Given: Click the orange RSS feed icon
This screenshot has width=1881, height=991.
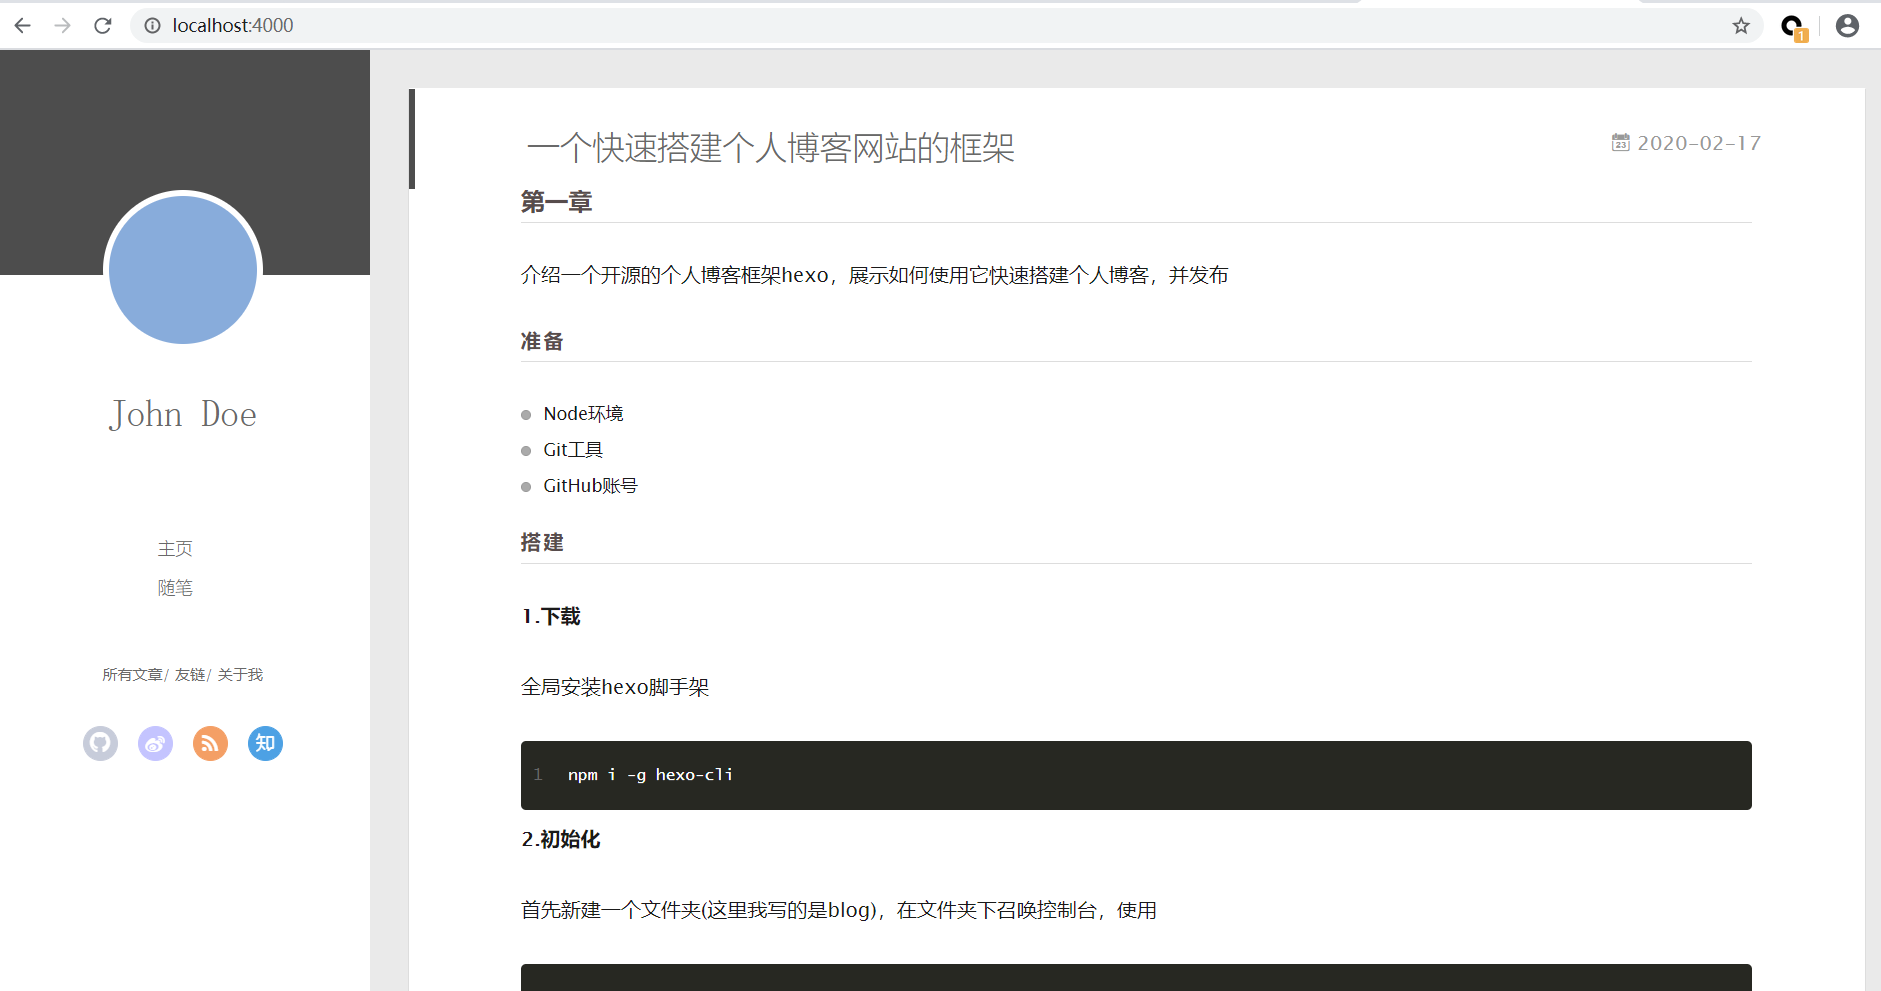Looking at the screenshot, I should 210,743.
